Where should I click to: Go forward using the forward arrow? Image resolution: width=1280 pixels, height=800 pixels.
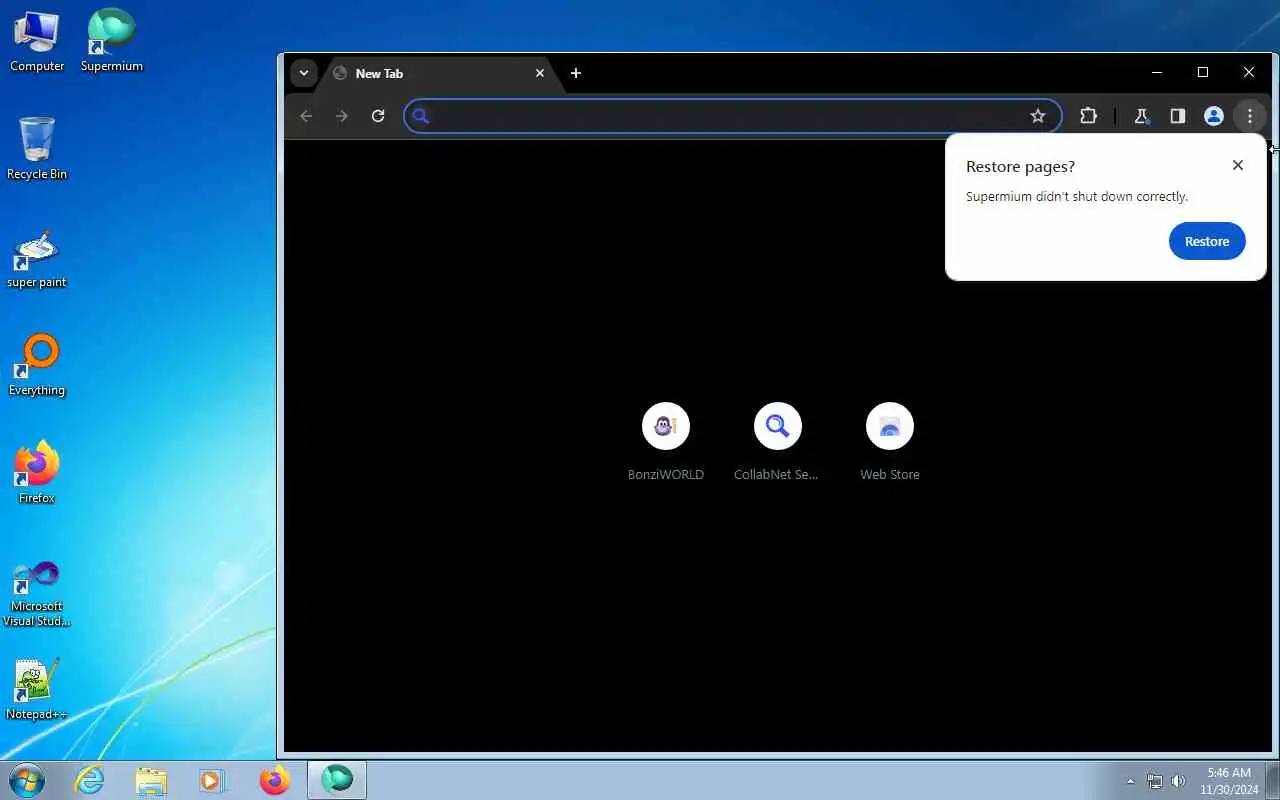(342, 116)
